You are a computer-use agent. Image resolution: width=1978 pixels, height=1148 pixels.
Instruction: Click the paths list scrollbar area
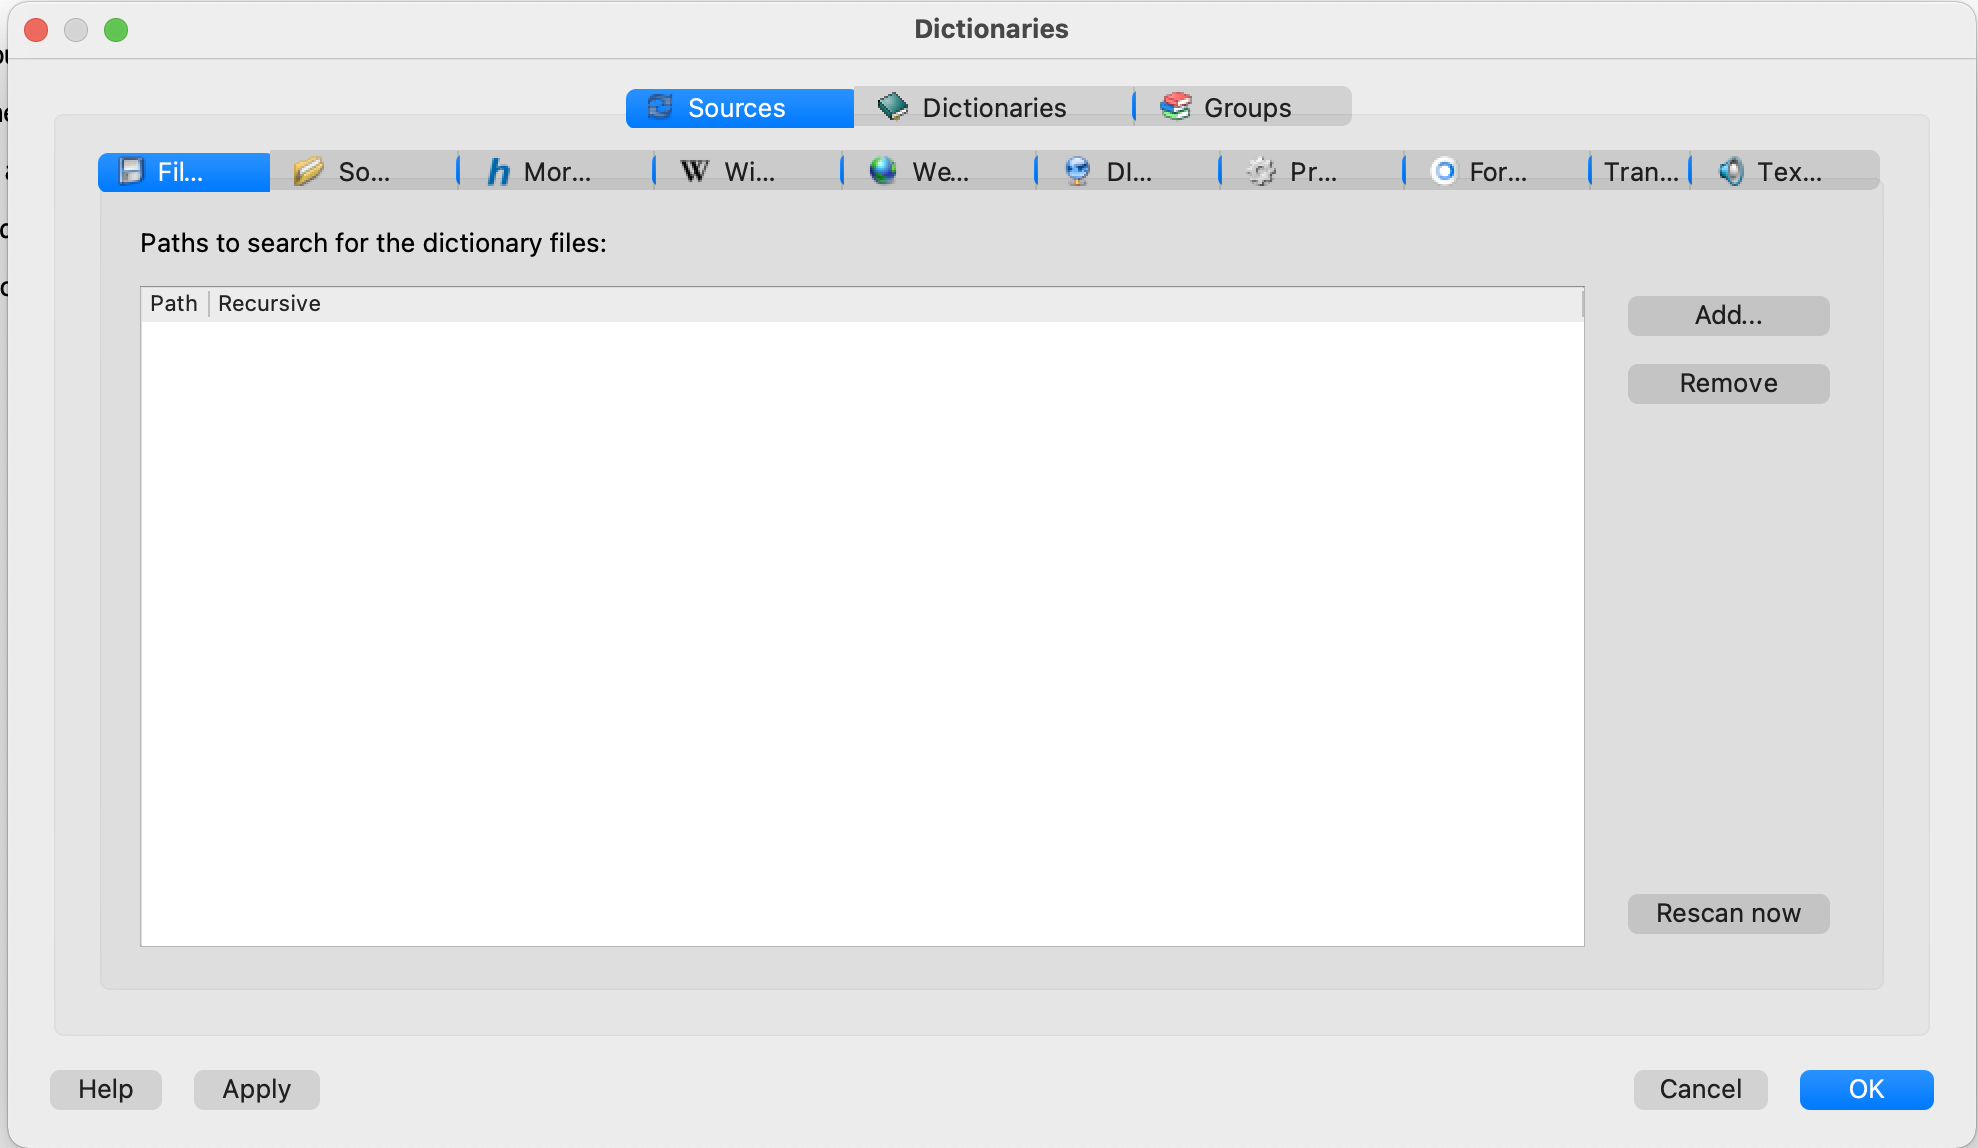1580,615
